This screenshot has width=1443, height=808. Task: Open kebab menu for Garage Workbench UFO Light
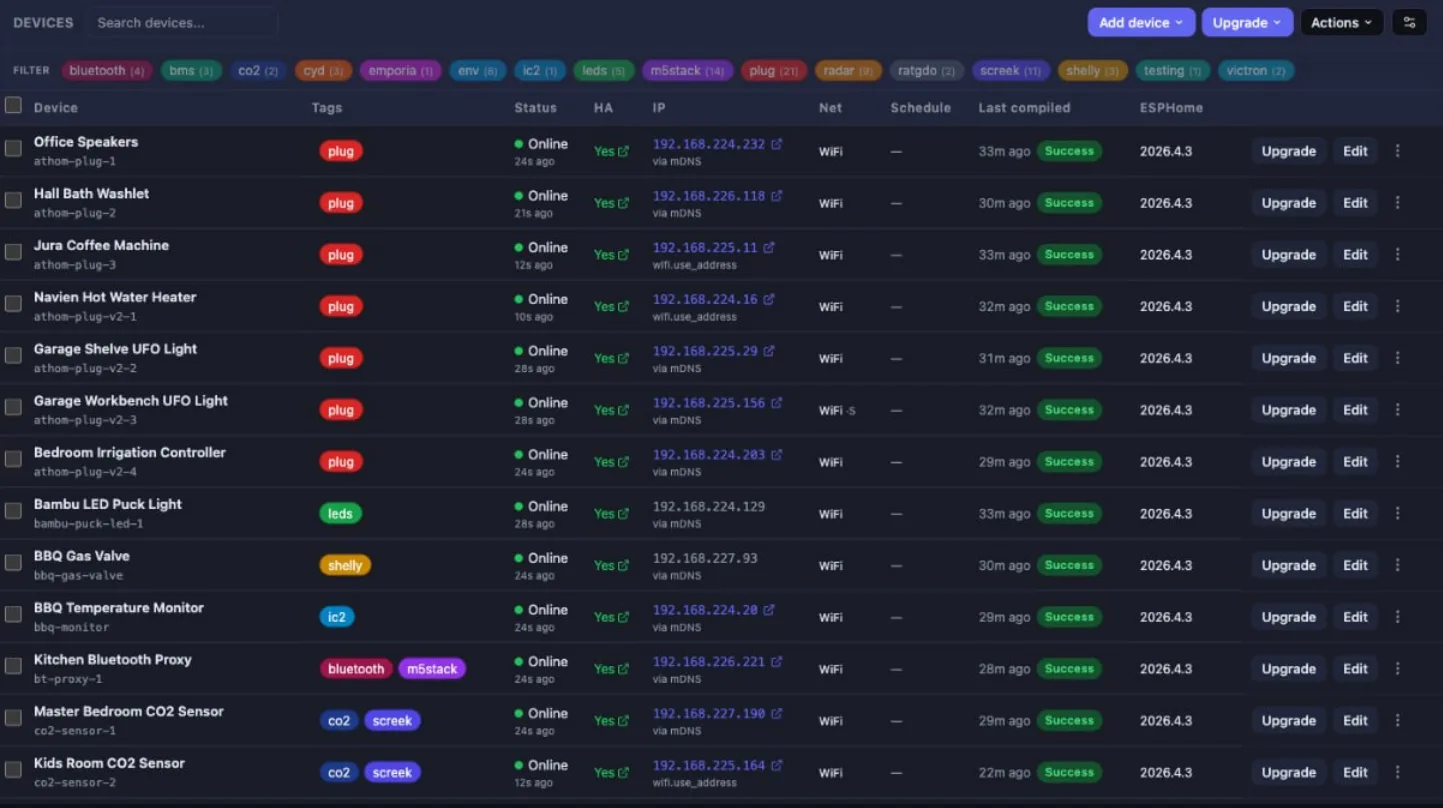[1398, 410]
